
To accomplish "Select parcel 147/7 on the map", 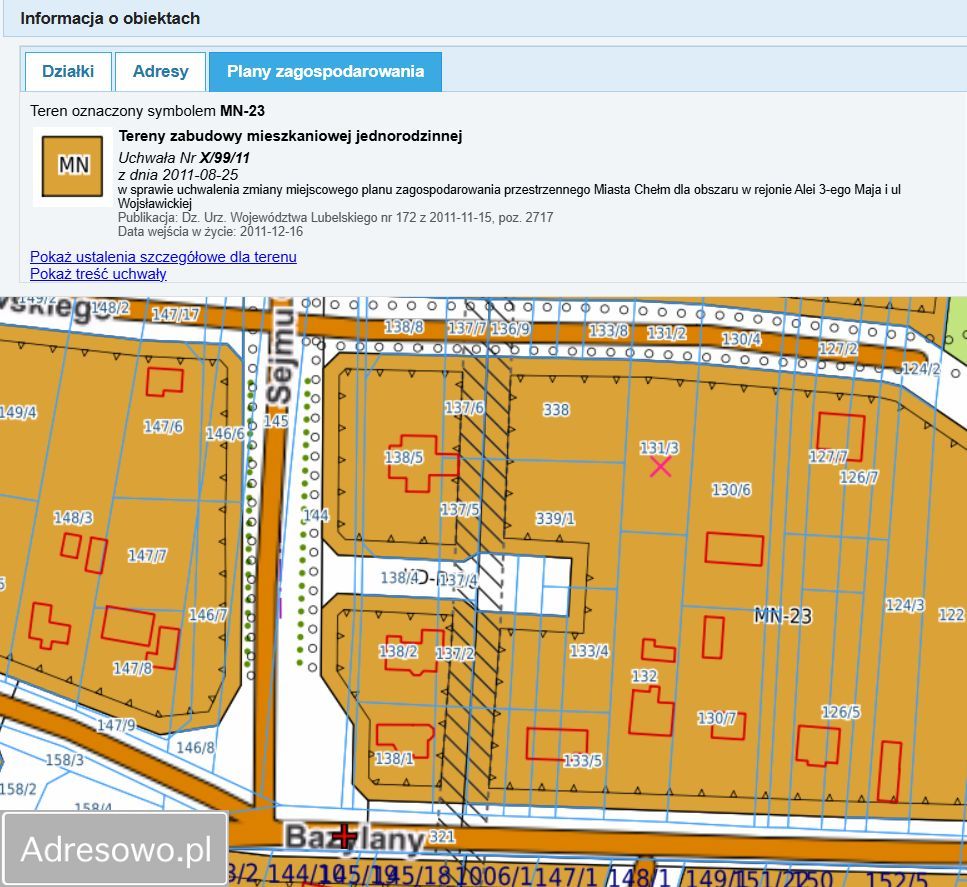I will pos(147,556).
